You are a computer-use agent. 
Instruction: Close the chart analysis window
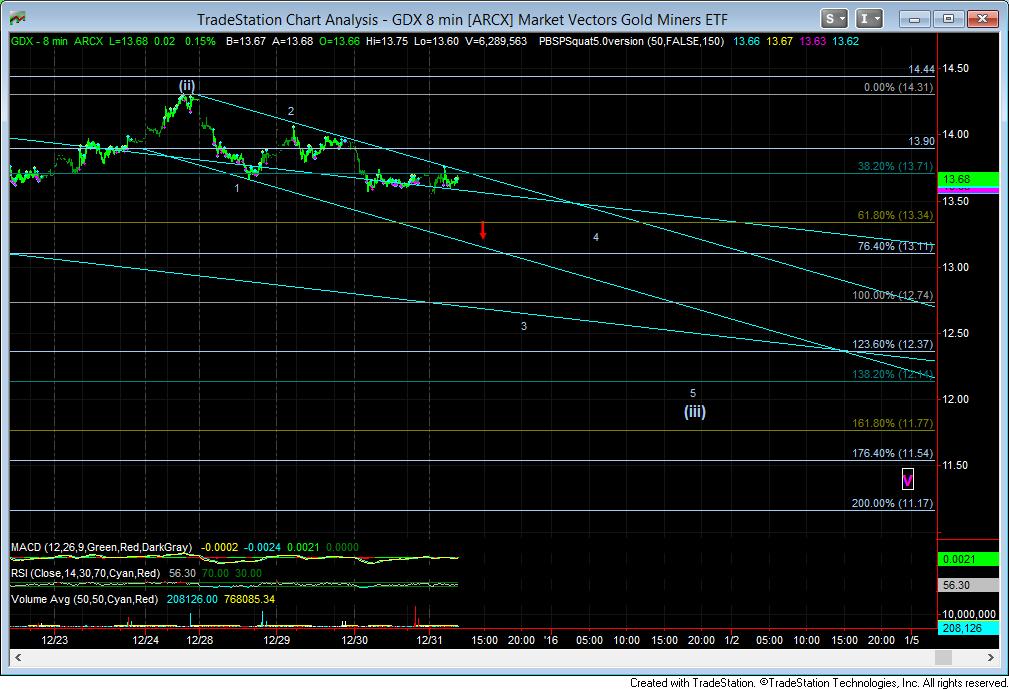click(x=981, y=19)
